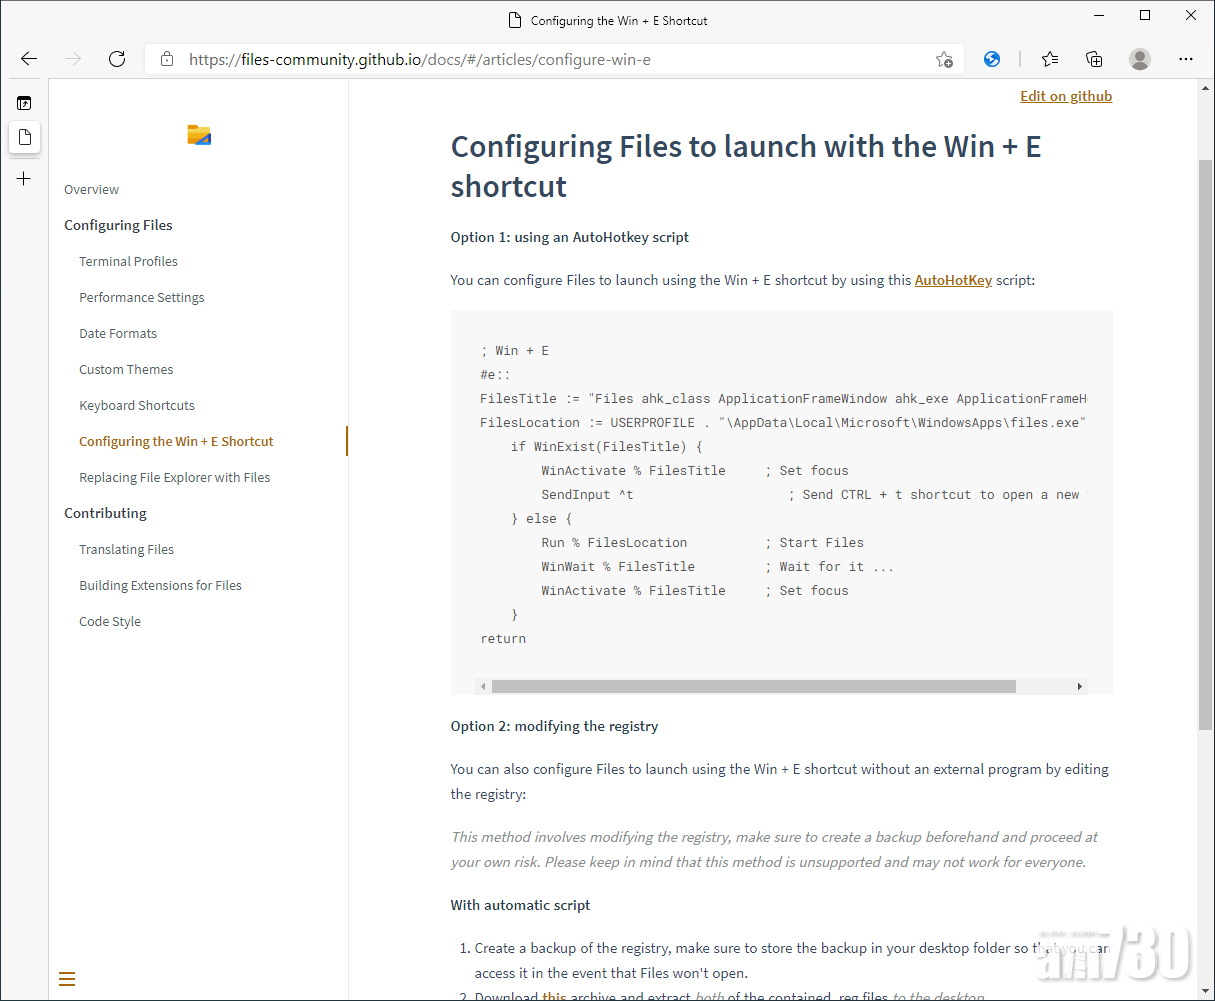Open the tab actions menu icon
The width and height of the screenshot is (1215, 1001).
click(x=24, y=103)
